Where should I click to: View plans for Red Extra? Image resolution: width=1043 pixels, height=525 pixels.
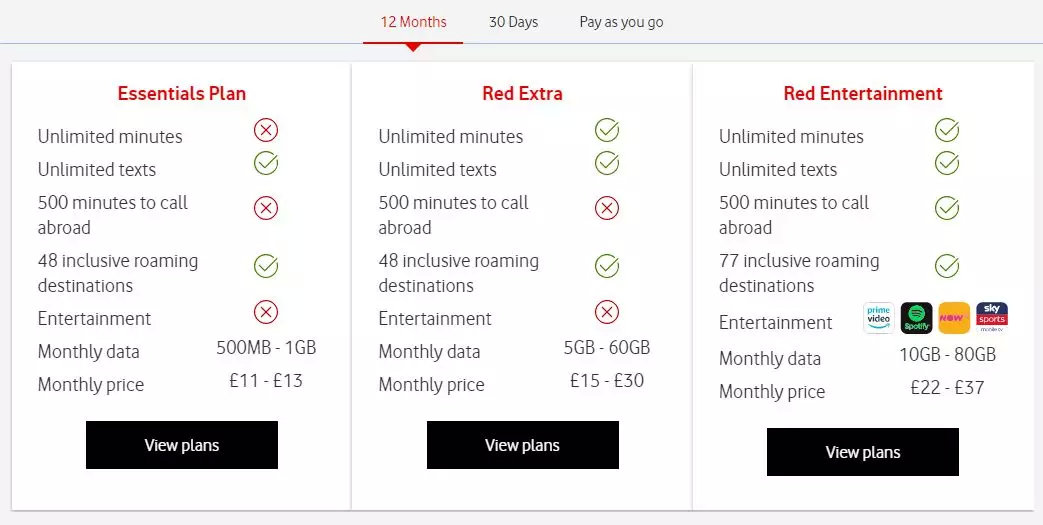(522, 445)
